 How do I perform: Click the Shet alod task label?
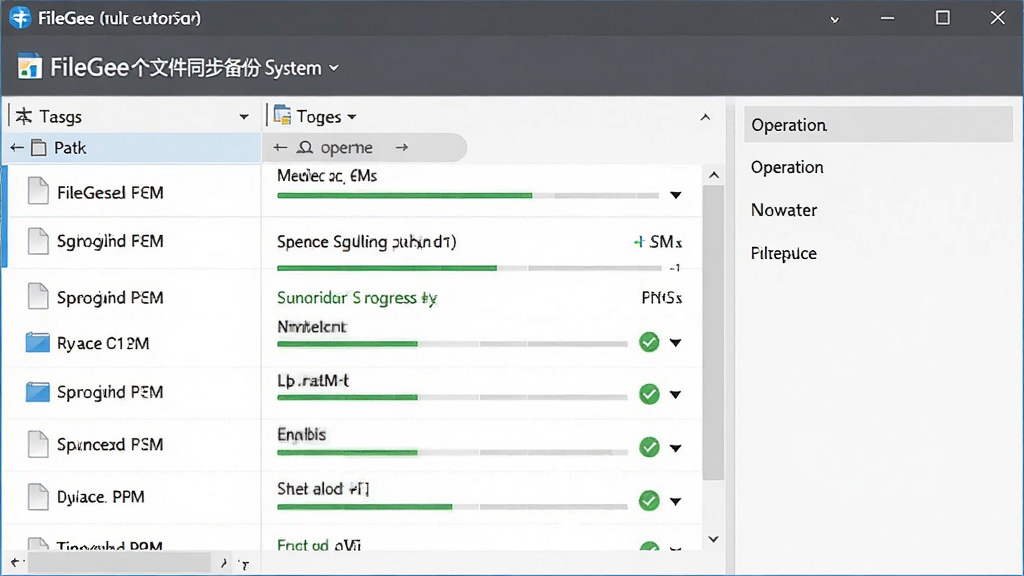(323, 488)
